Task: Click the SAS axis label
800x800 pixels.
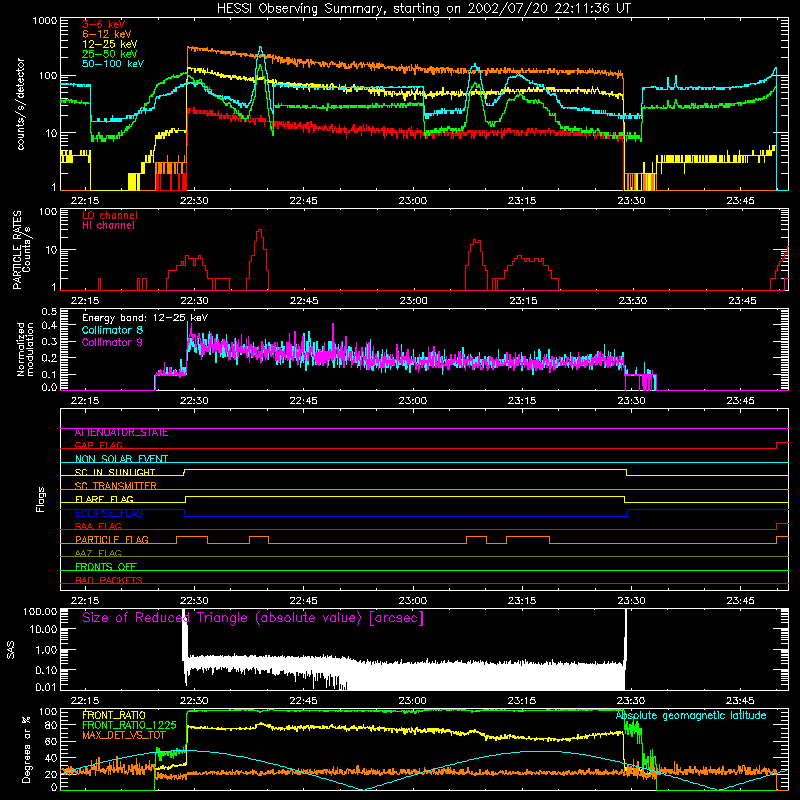Action: click(x=11, y=650)
